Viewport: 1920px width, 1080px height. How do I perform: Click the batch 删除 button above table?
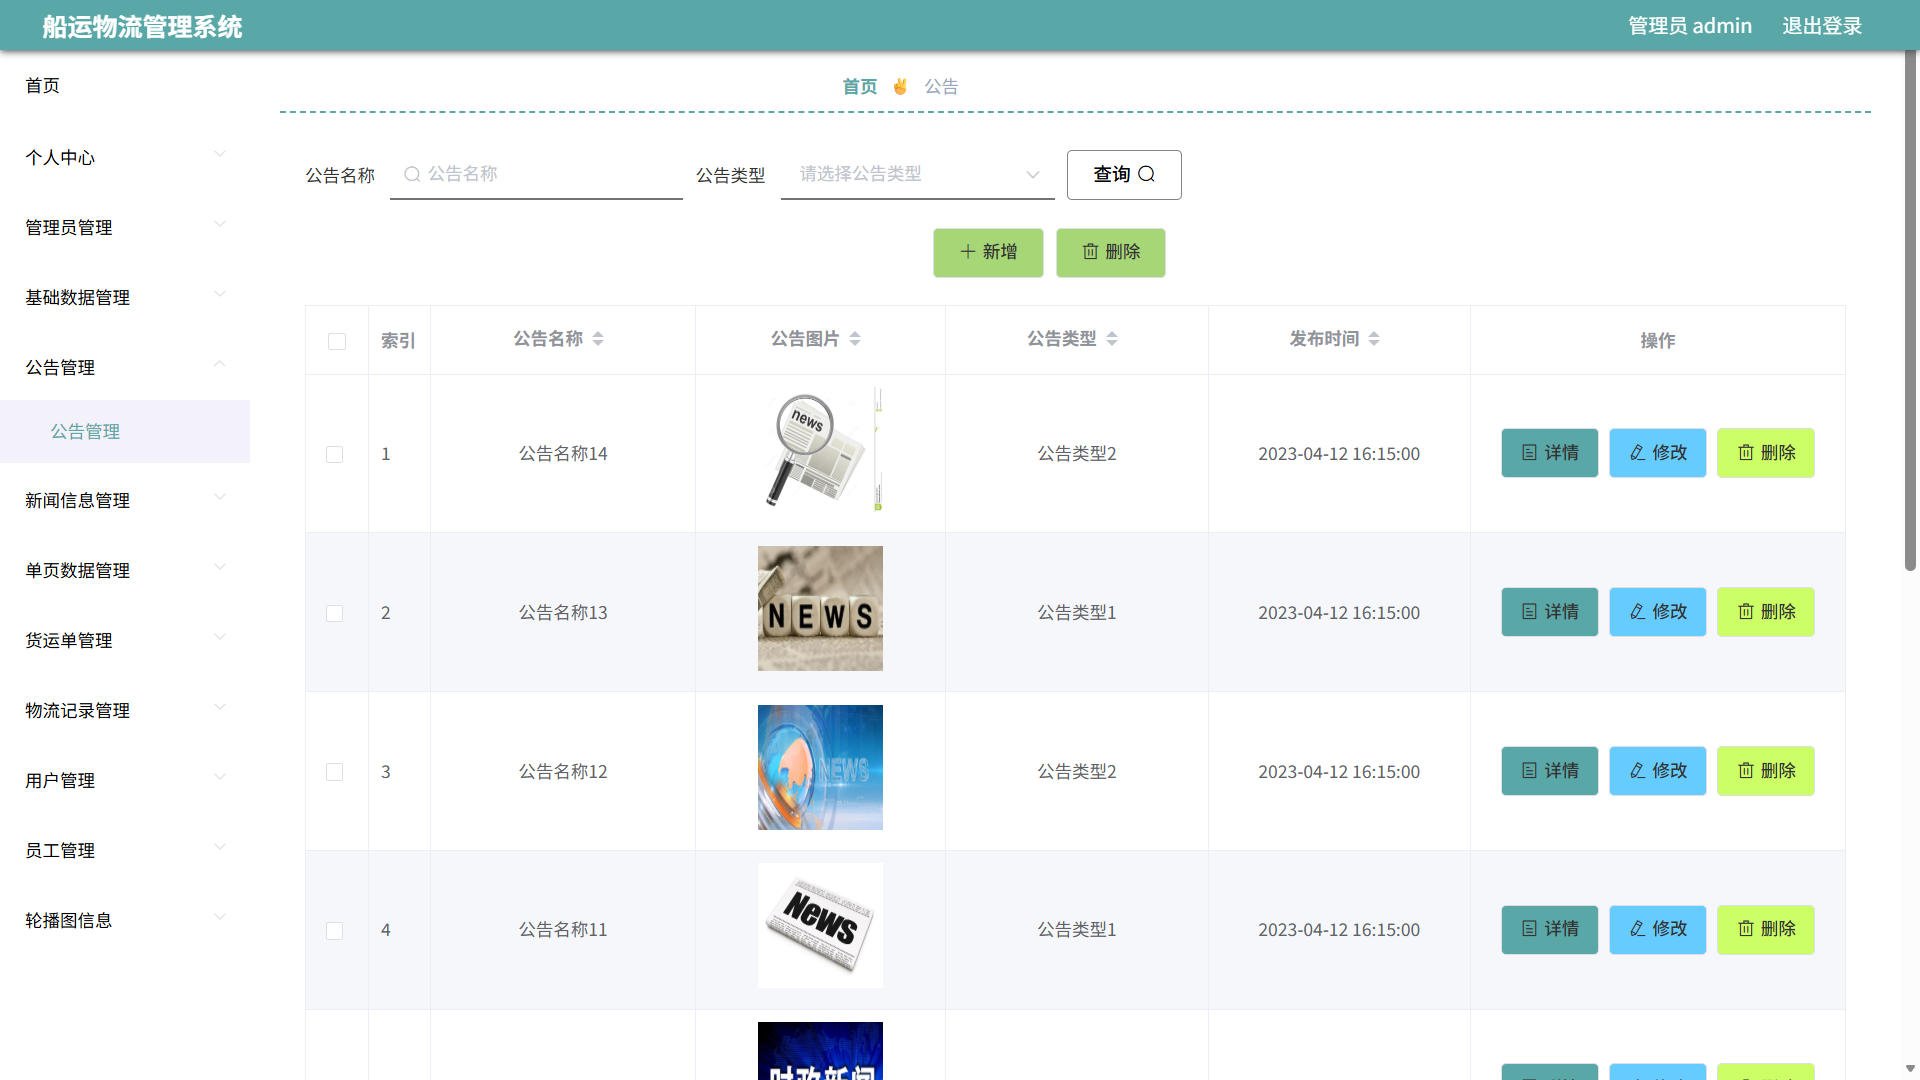click(1111, 252)
